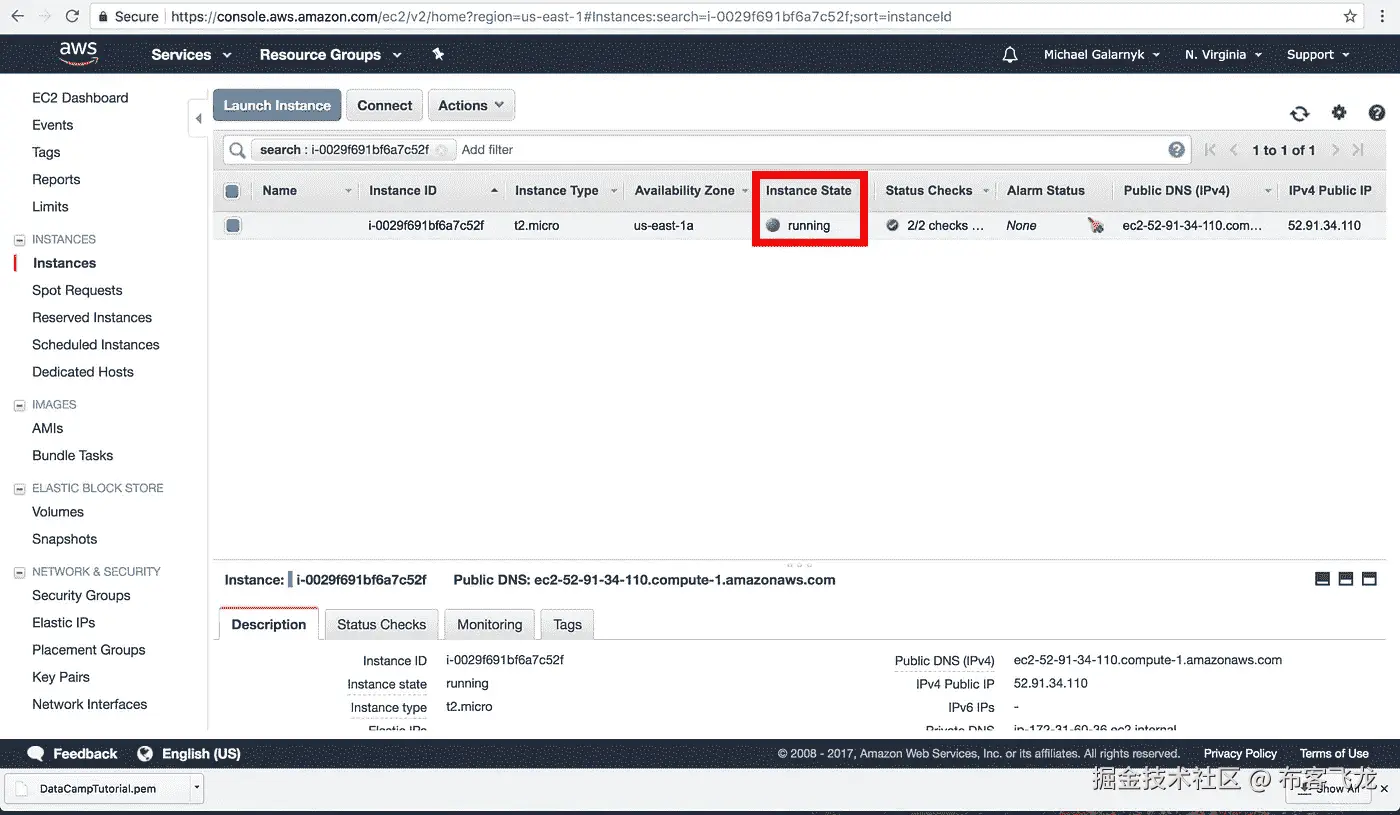Click Launch Instance button
Screen dimensions: 1400x815
point(277,105)
